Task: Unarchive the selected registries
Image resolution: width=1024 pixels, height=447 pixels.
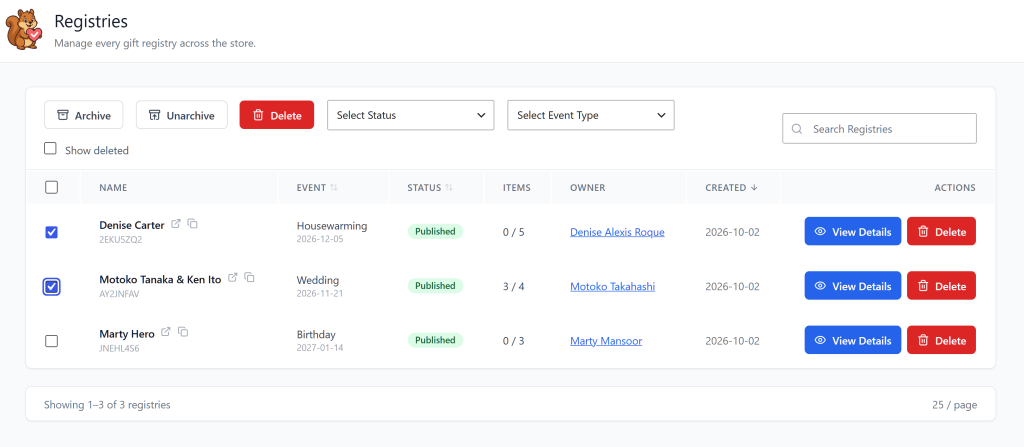Action: 182,115
